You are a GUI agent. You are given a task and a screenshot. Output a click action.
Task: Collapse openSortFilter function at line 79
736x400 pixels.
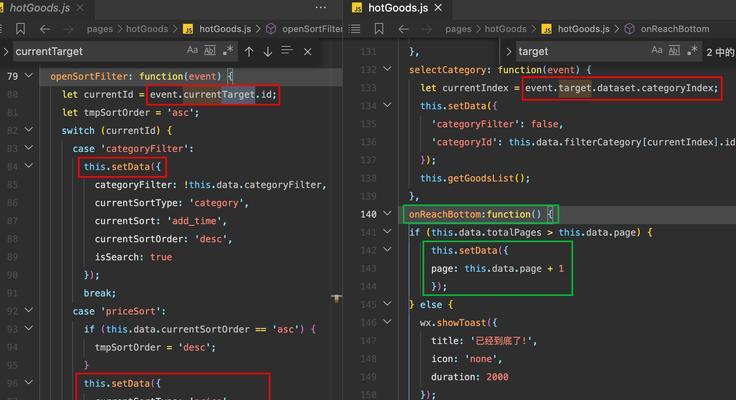29,76
